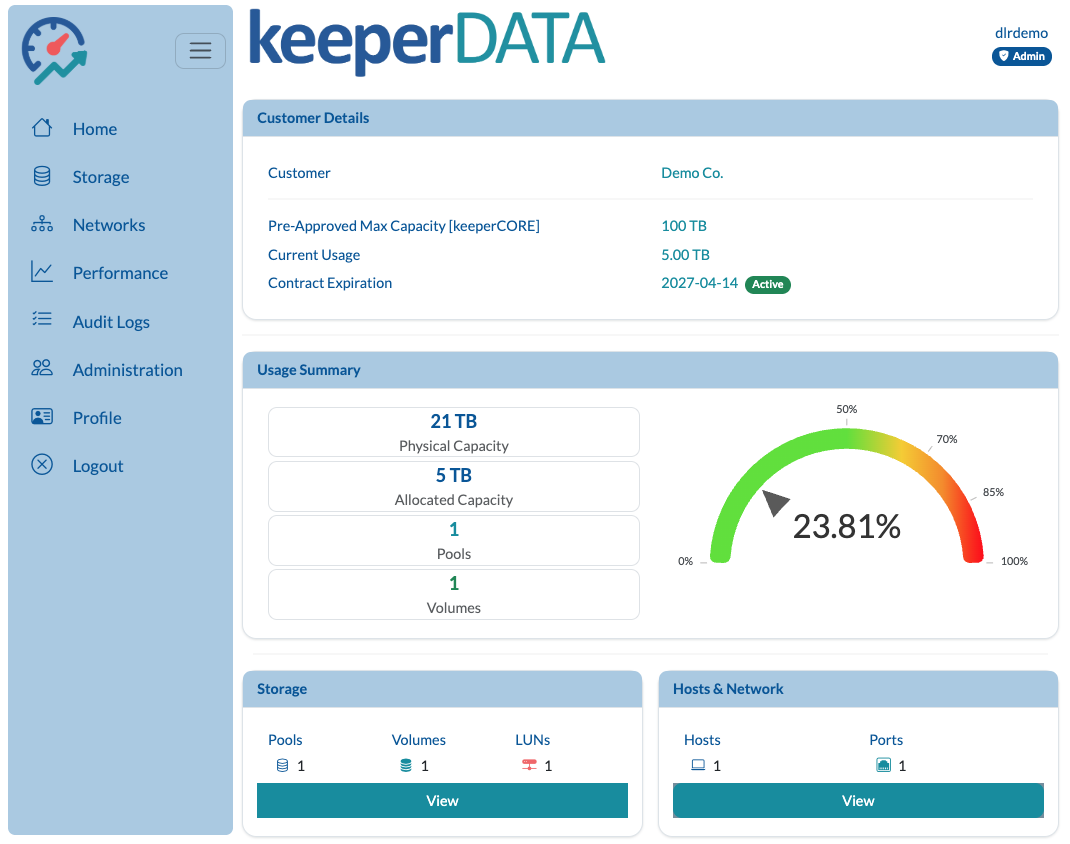This screenshot has height=844, width=1070.
Task: Select the 5.00 TB current usage value
Action: coord(685,255)
